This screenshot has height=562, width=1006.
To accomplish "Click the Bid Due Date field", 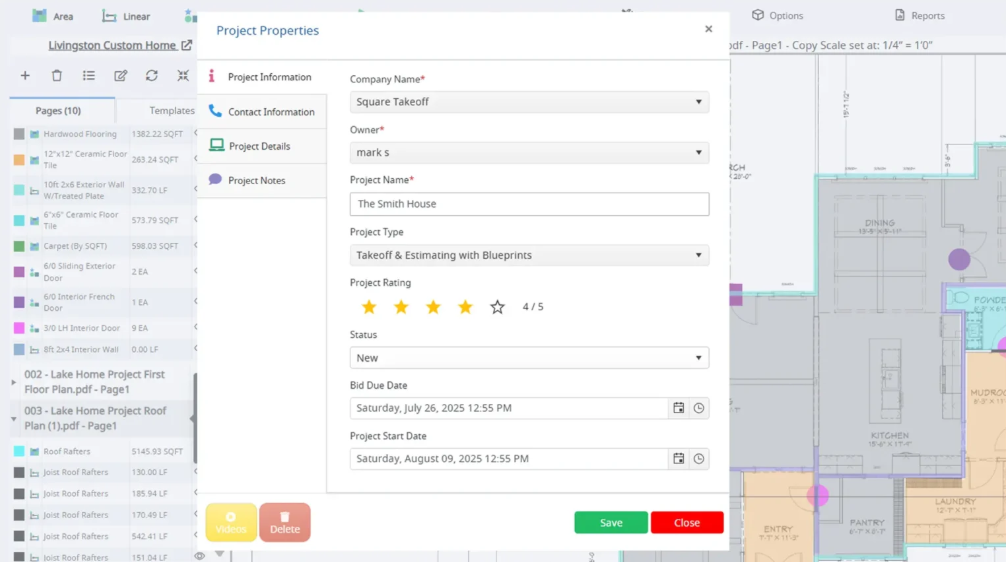I will (x=509, y=408).
